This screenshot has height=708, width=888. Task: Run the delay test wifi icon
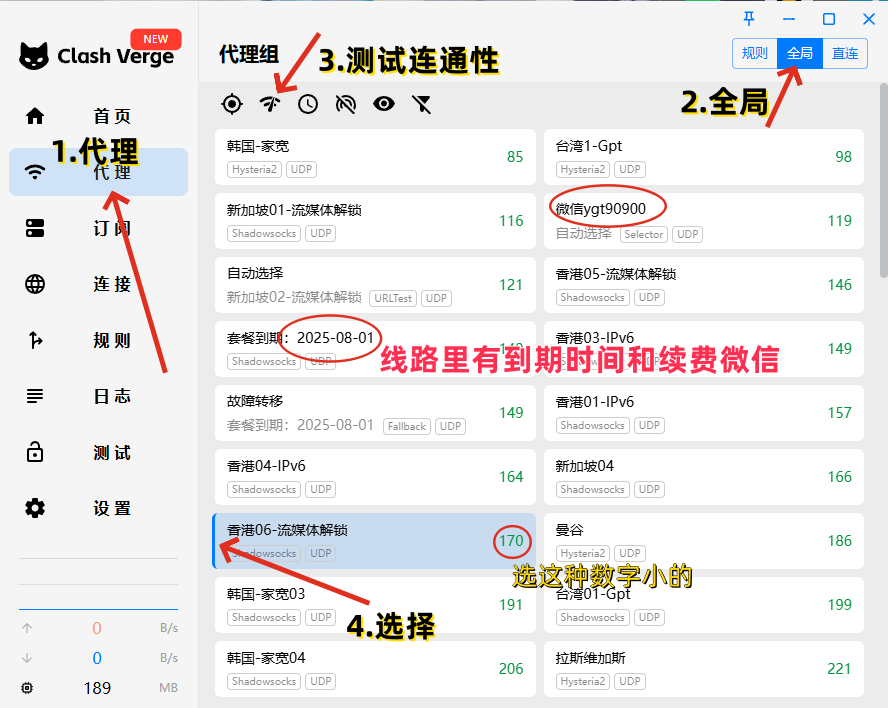pos(270,103)
